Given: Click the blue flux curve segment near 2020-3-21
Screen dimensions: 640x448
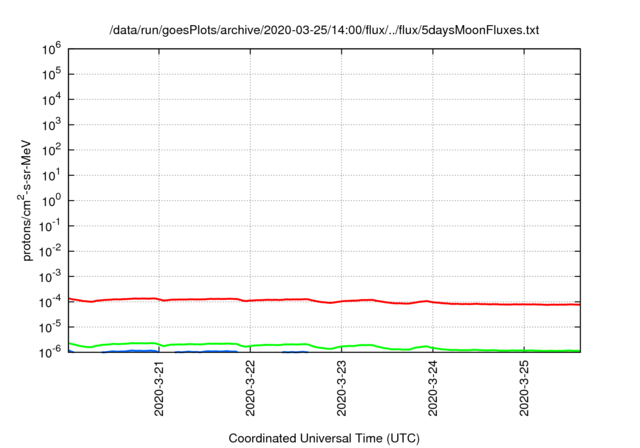Looking at the screenshot, I should pos(131,351).
